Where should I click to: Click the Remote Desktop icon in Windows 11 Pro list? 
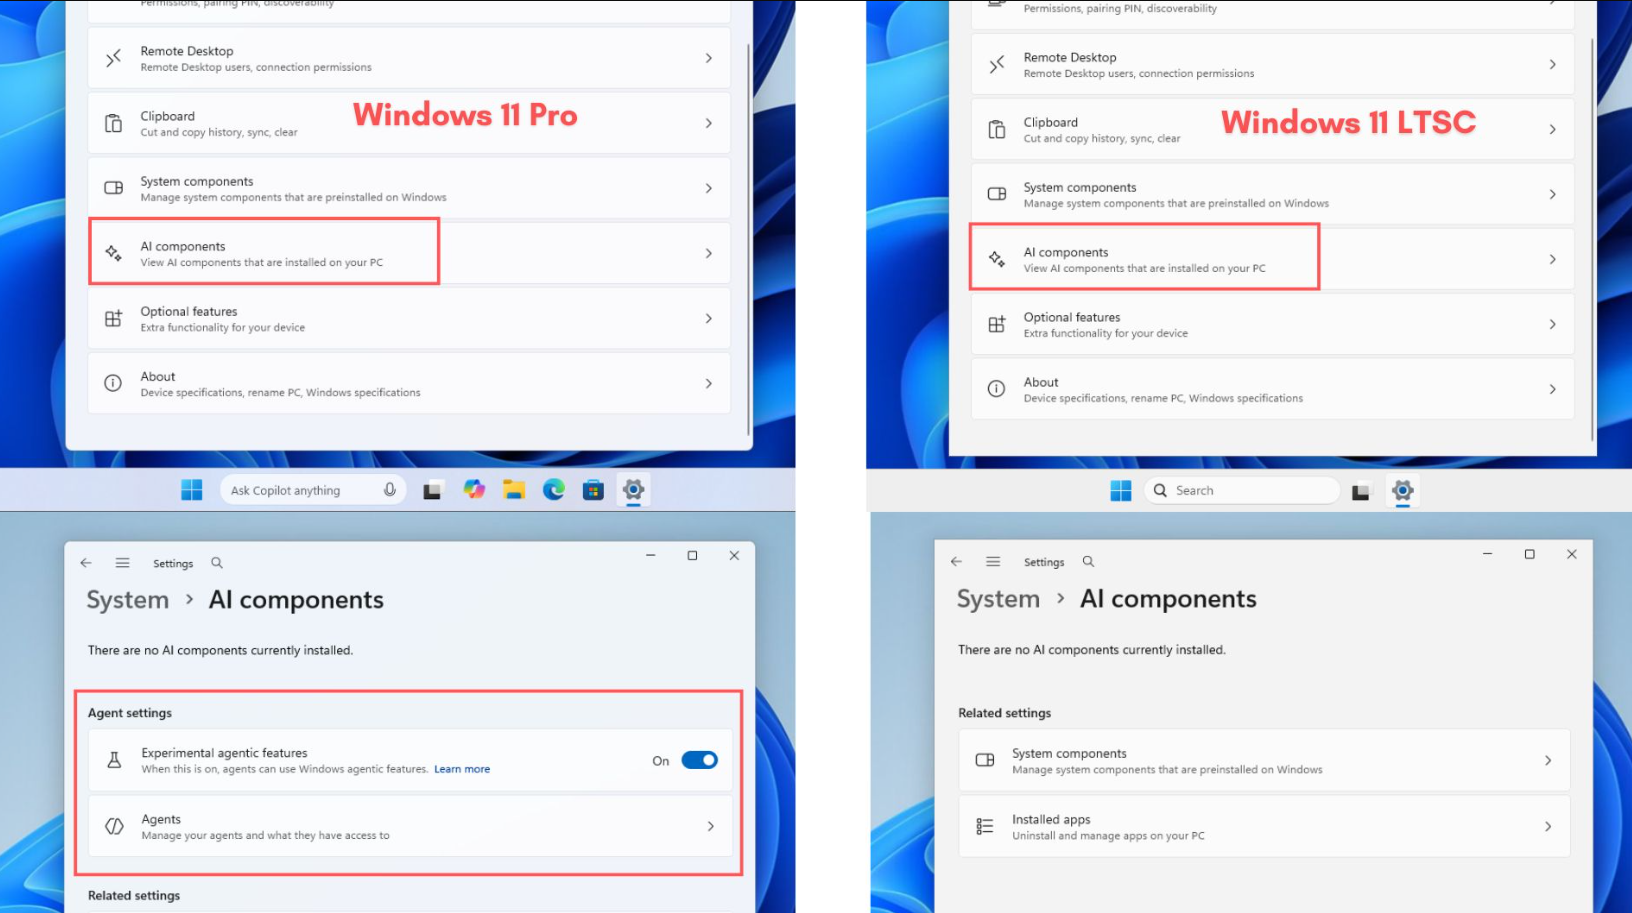point(114,58)
